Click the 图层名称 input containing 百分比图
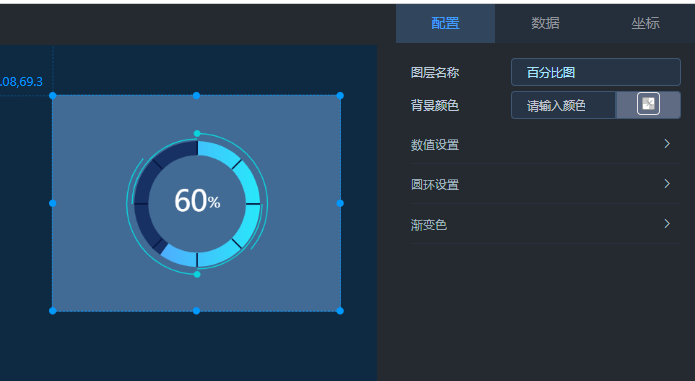This screenshot has height=381, width=695. pyautogui.click(x=596, y=72)
